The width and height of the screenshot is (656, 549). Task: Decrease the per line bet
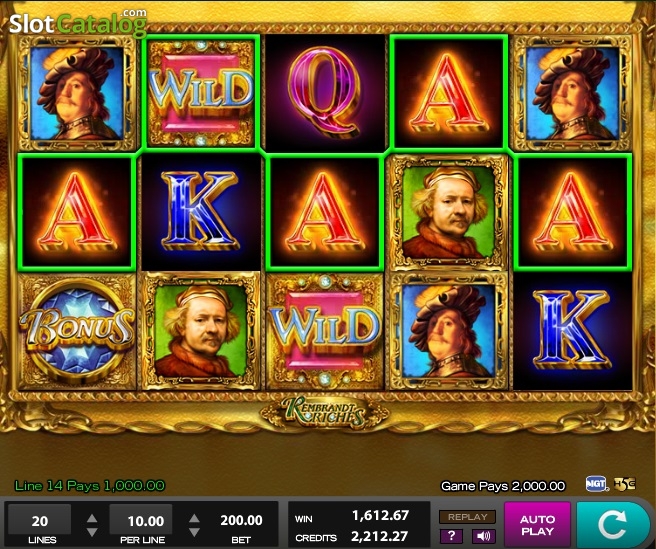194,532
